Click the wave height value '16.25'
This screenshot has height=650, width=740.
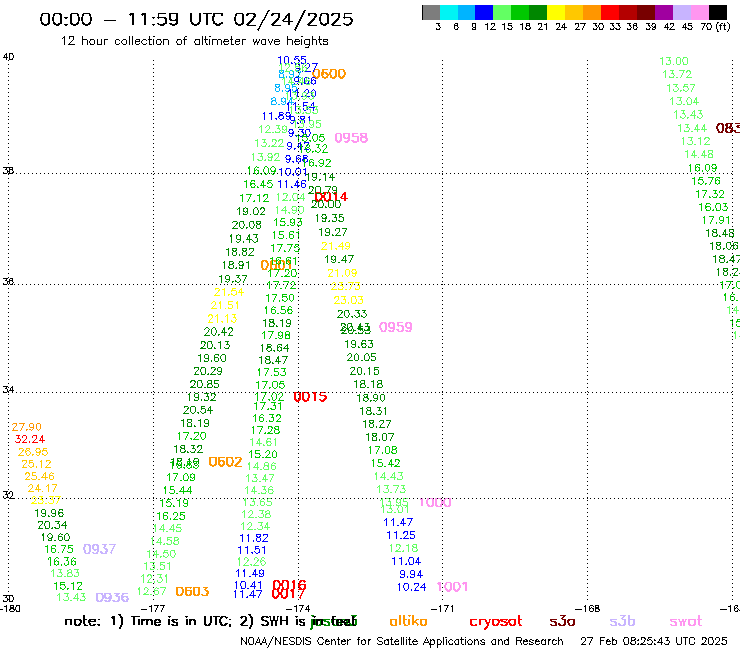[x=171, y=516]
